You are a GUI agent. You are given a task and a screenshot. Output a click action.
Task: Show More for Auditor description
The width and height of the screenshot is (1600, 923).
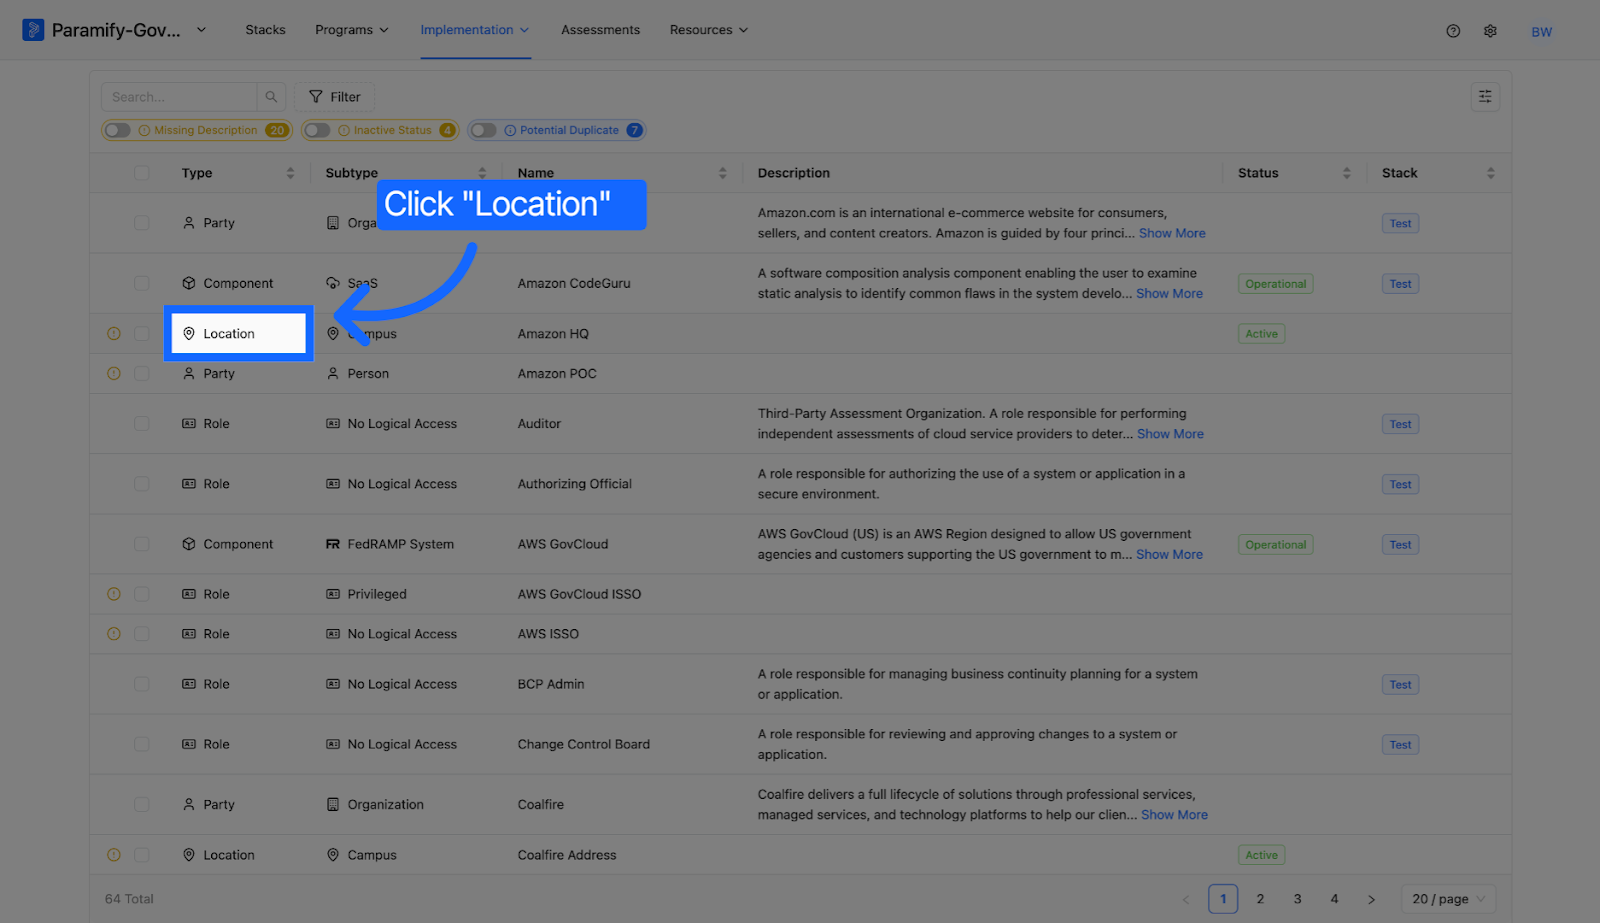1170,434
